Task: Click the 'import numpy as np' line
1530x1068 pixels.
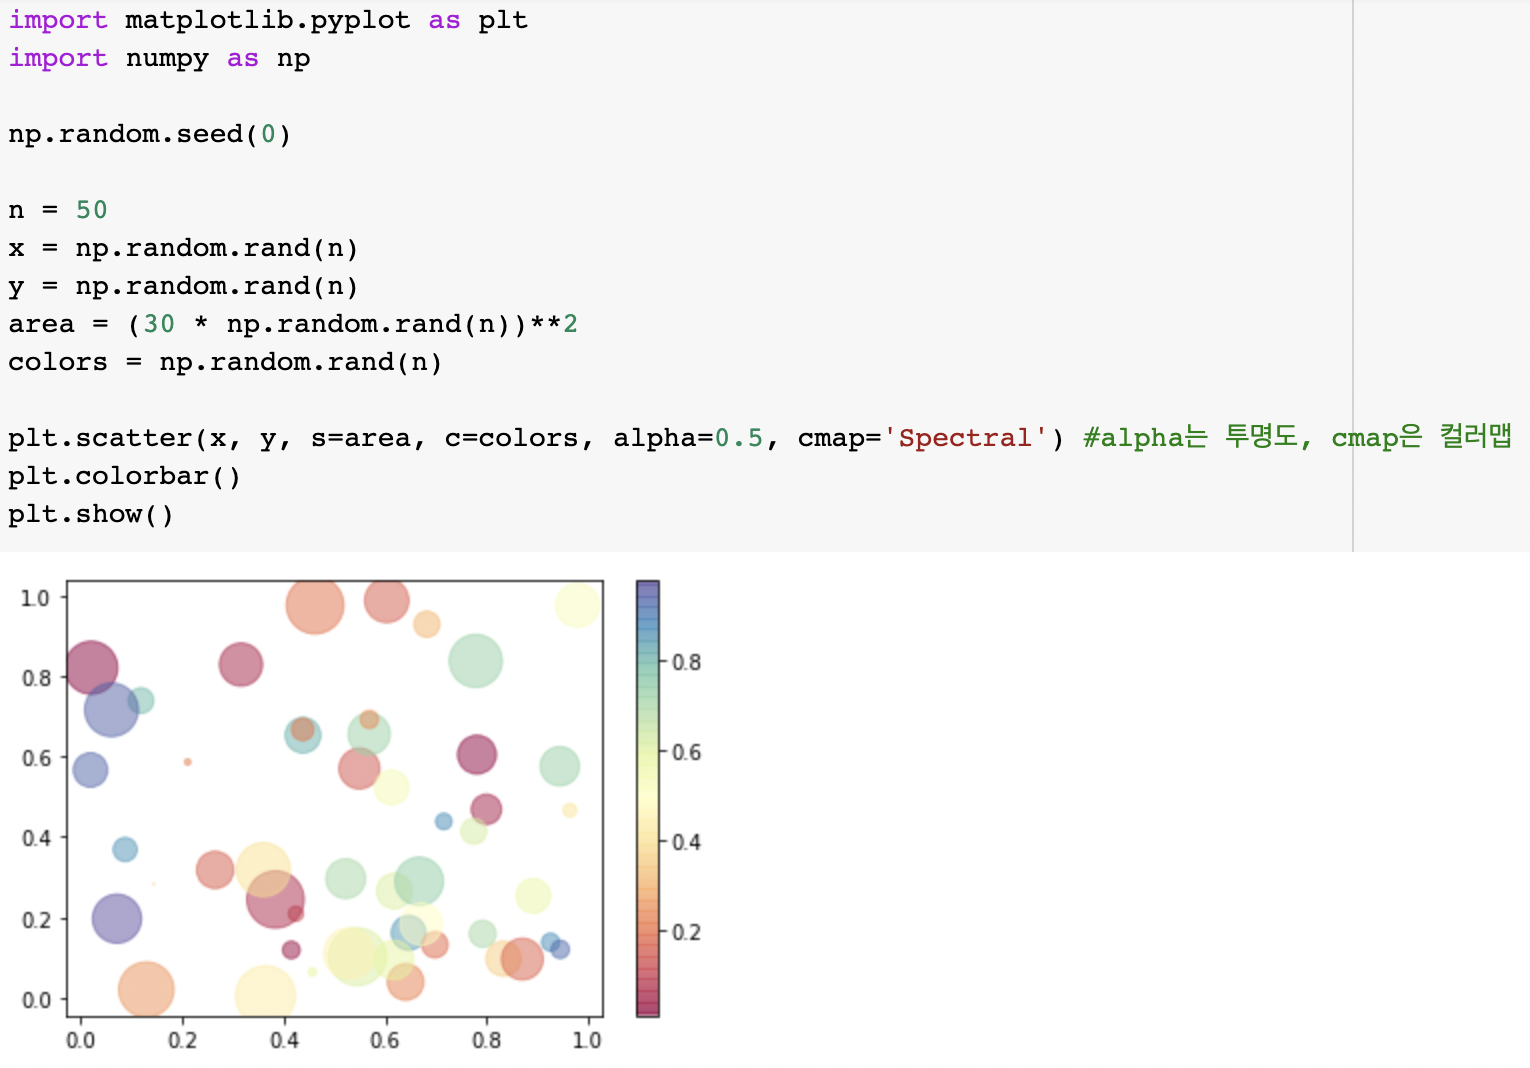Action: (x=160, y=58)
